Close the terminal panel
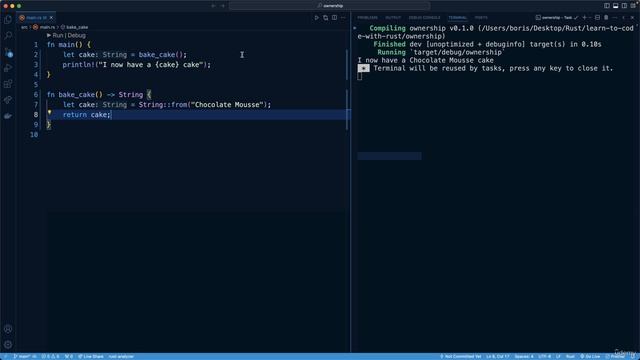Viewport: 640px width, 360px height. point(633,18)
